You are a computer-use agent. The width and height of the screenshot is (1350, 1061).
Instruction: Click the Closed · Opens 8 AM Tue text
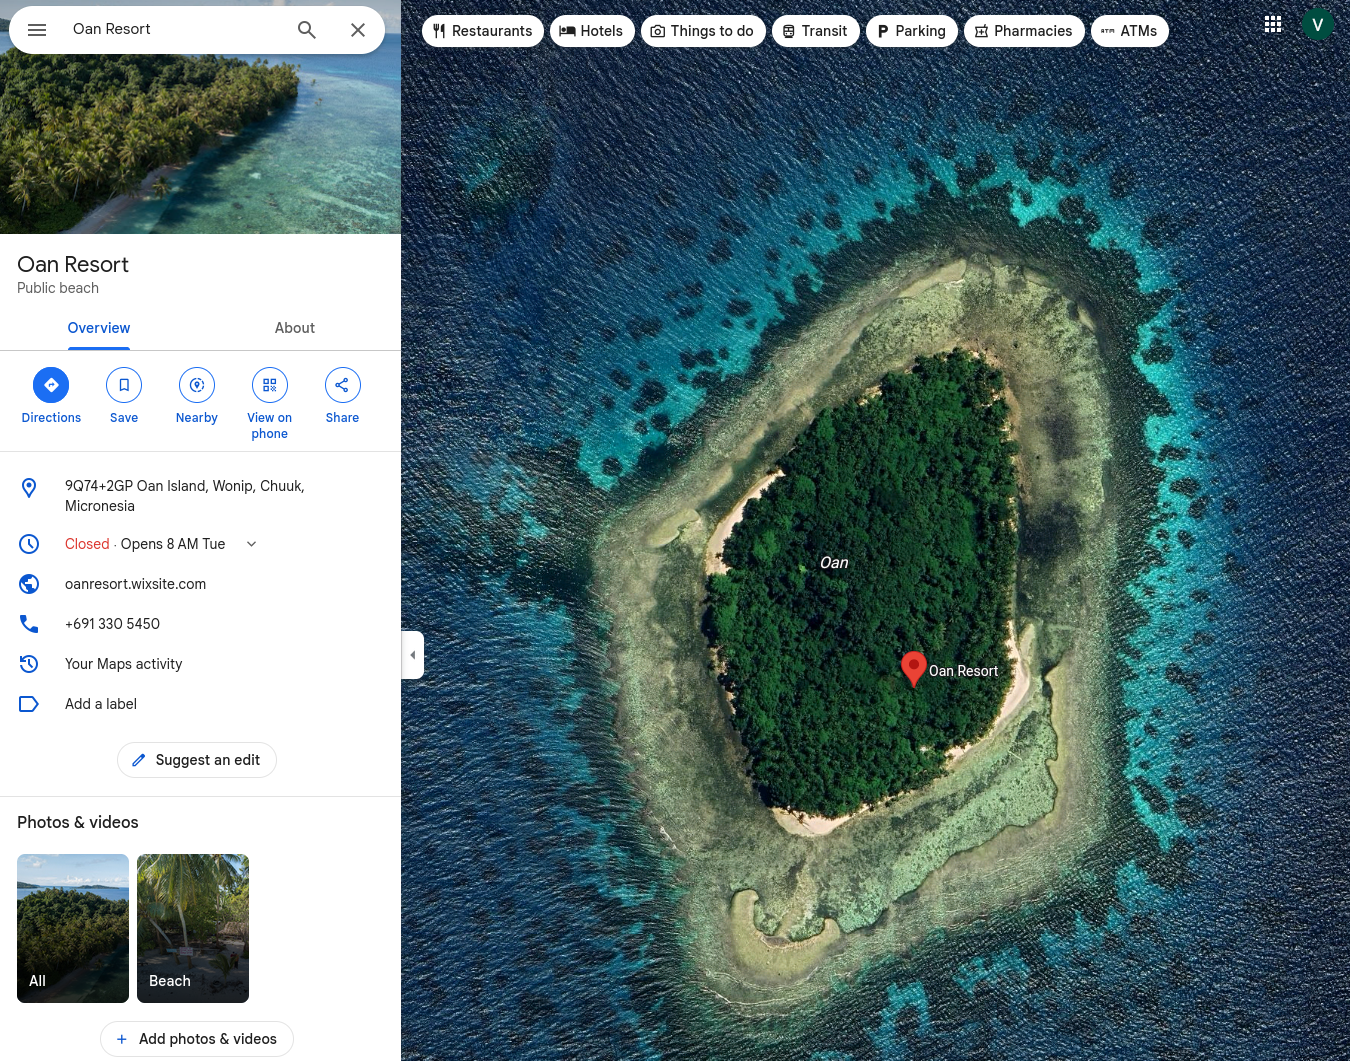click(x=145, y=544)
